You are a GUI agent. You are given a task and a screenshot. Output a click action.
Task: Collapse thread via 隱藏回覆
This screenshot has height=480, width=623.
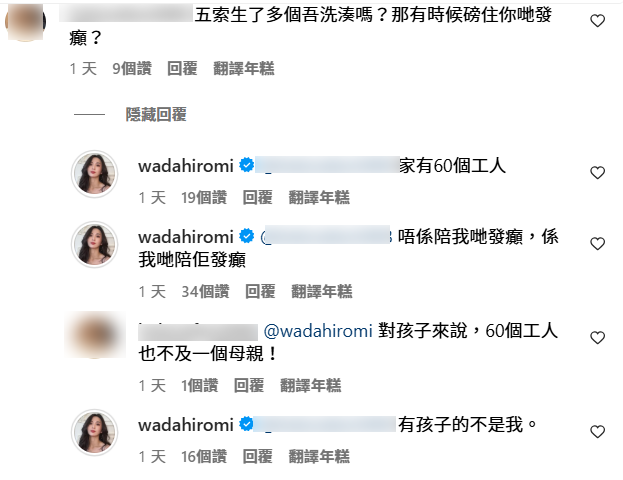click(156, 114)
